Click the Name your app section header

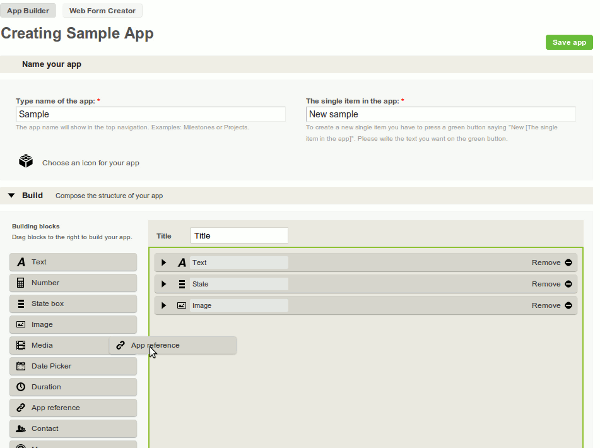pyautogui.click(x=52, y=64)
